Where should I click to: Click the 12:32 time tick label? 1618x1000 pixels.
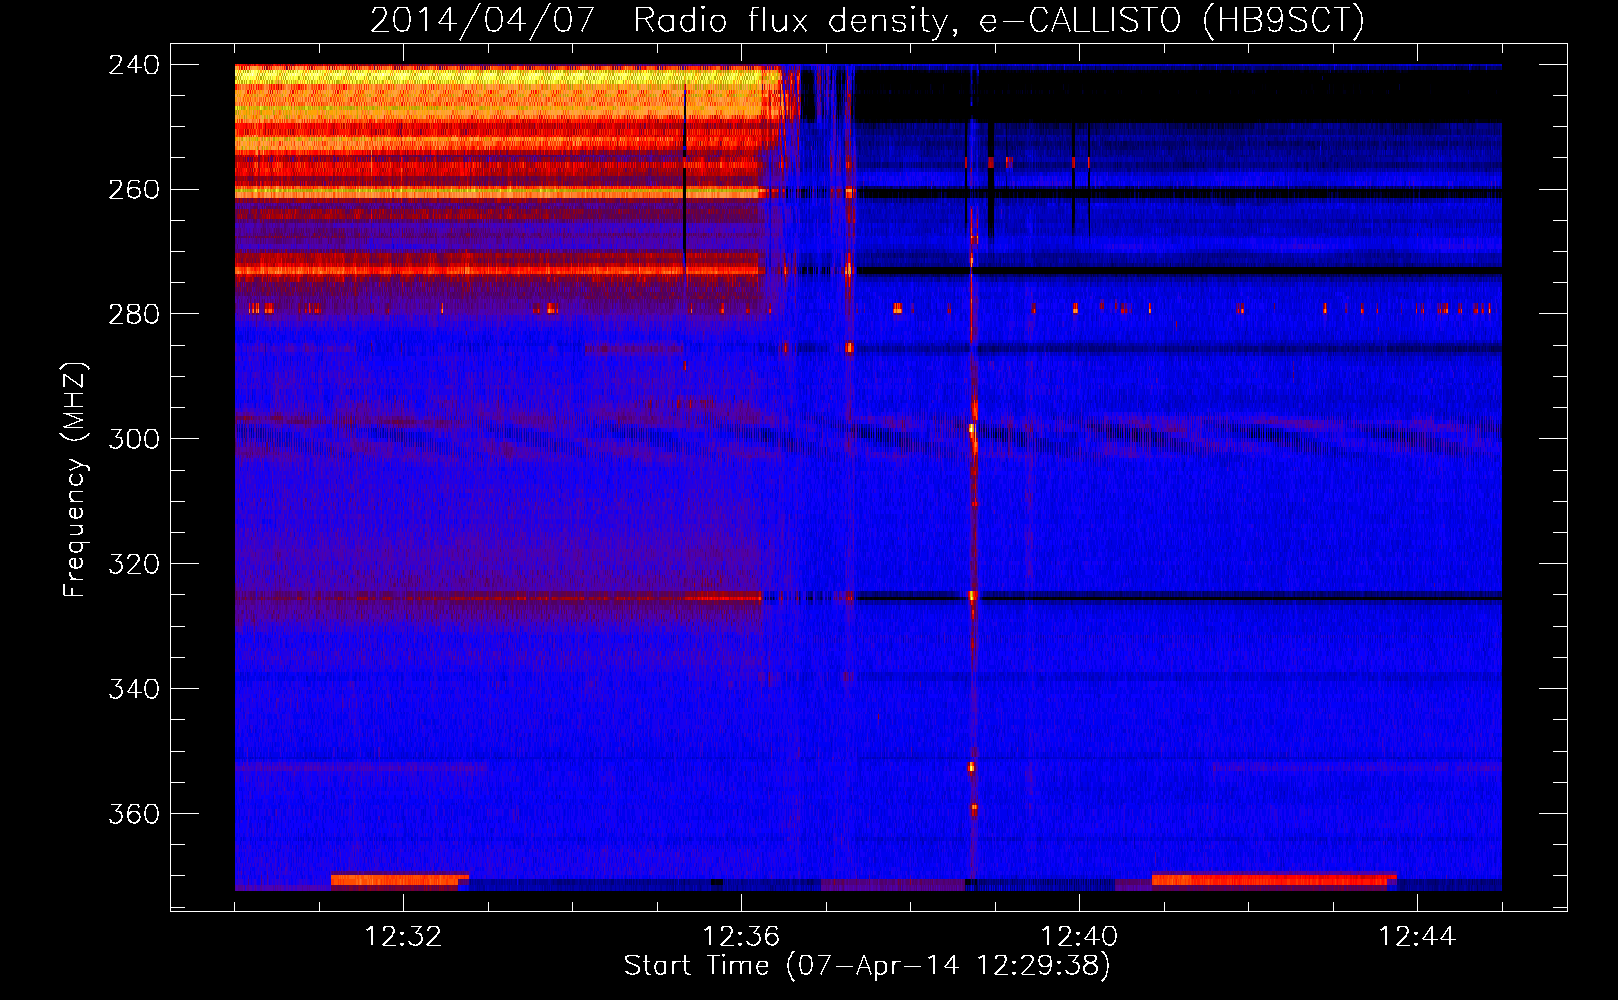403,937
